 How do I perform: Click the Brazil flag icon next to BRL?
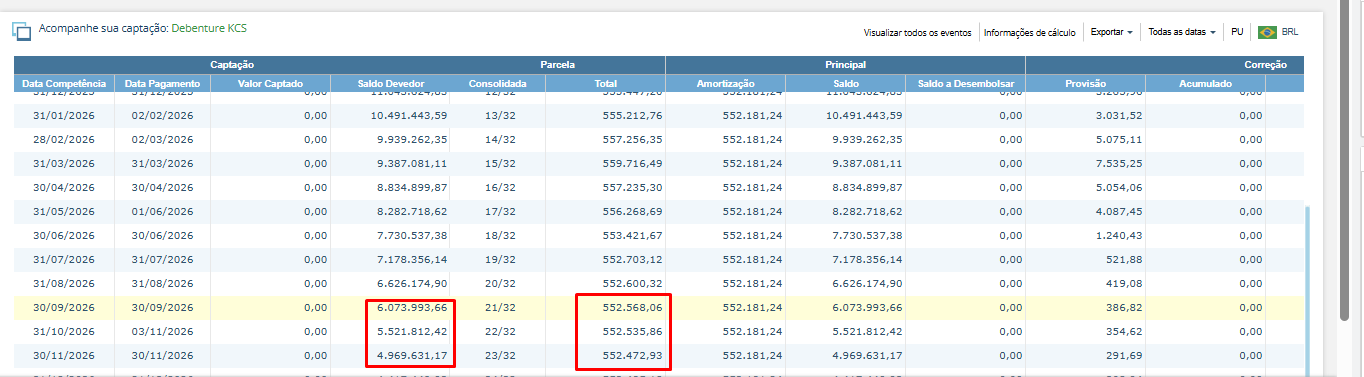1267,32
